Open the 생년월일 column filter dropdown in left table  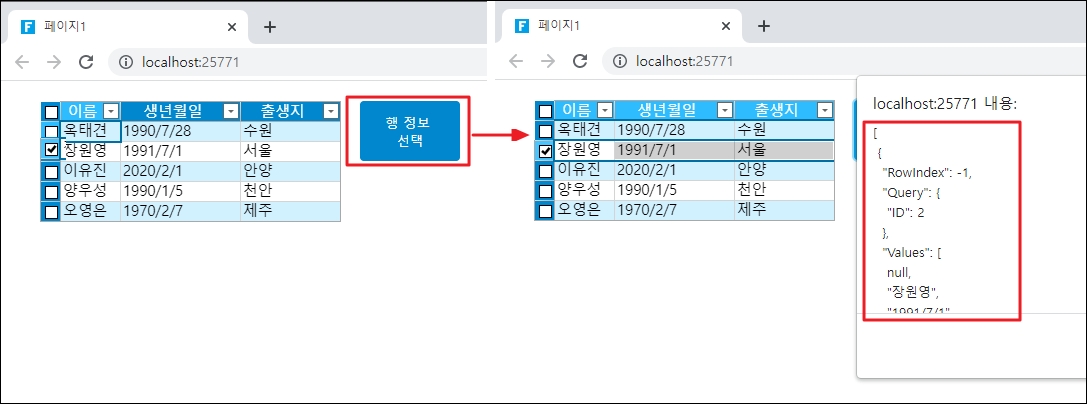point(231,112)
